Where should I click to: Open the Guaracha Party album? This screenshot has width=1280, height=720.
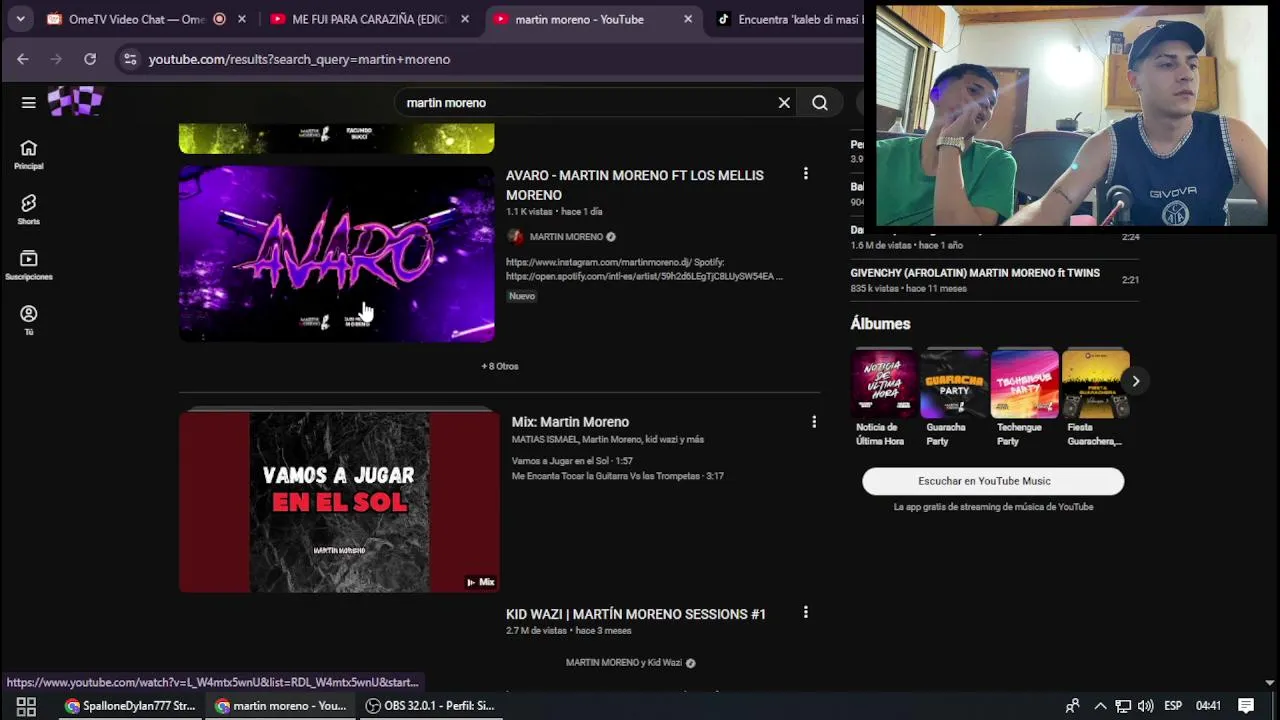[x=954, y=398]
